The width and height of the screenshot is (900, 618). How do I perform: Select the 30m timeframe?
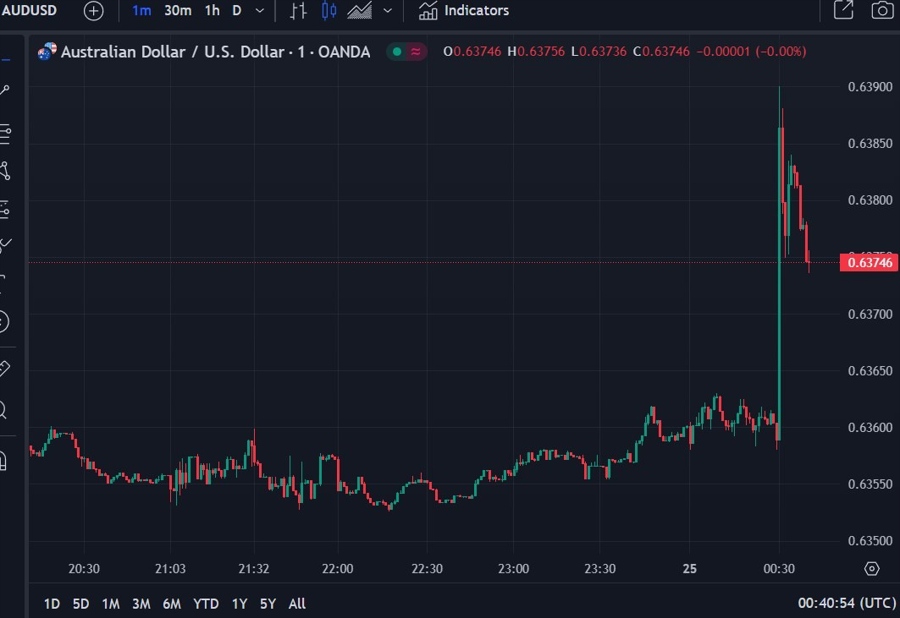click(x=178, y=10)
